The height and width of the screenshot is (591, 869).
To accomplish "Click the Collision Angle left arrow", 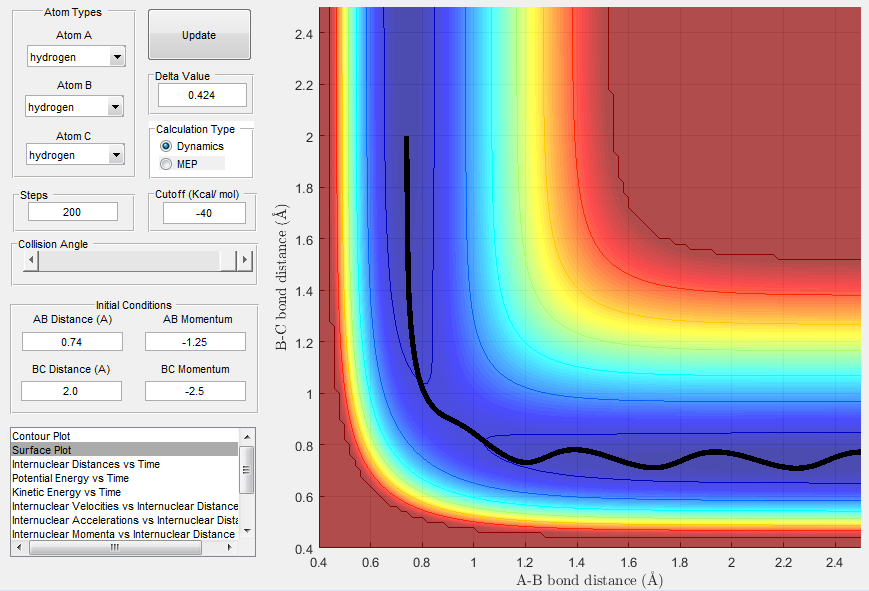I will coord(31,260).
